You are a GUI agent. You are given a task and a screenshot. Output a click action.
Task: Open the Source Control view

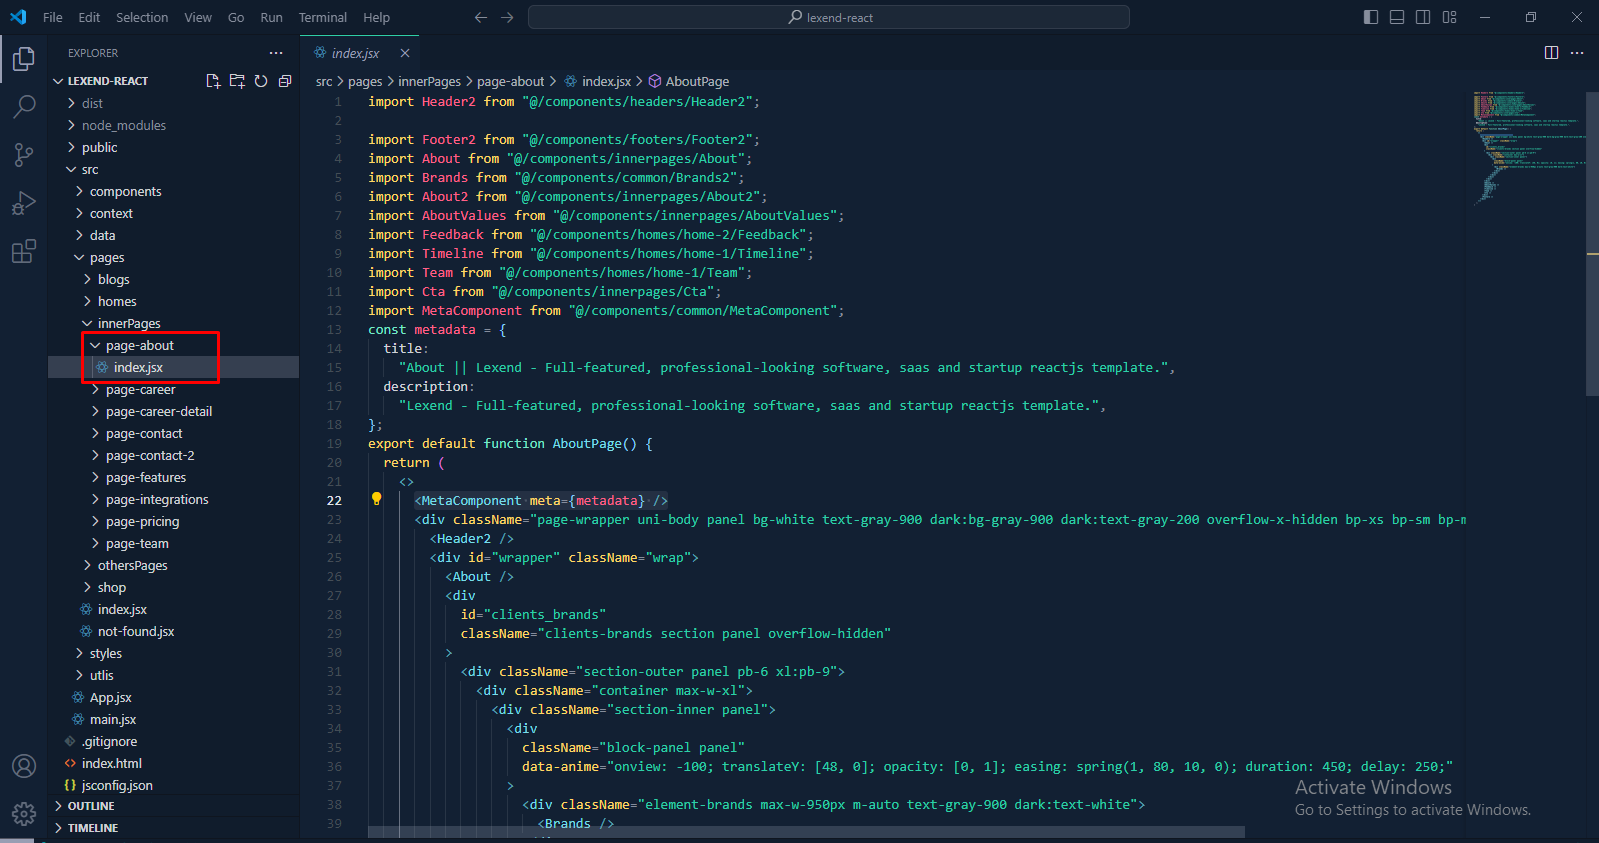[24, 154]
